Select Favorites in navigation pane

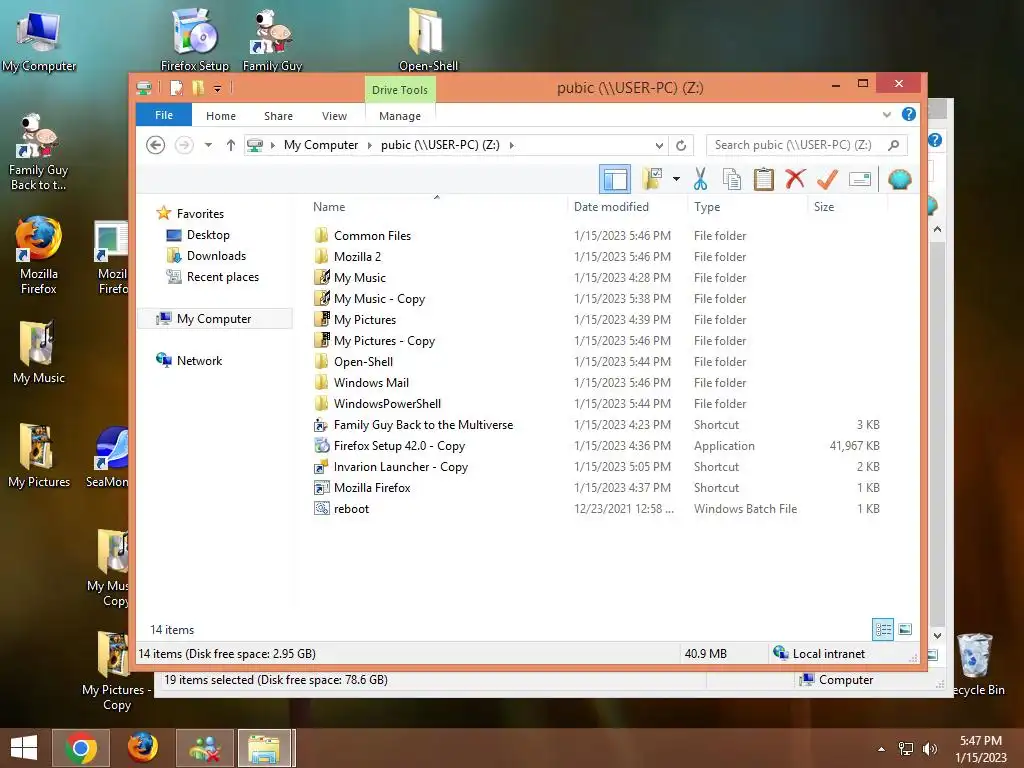pos(200,214)
